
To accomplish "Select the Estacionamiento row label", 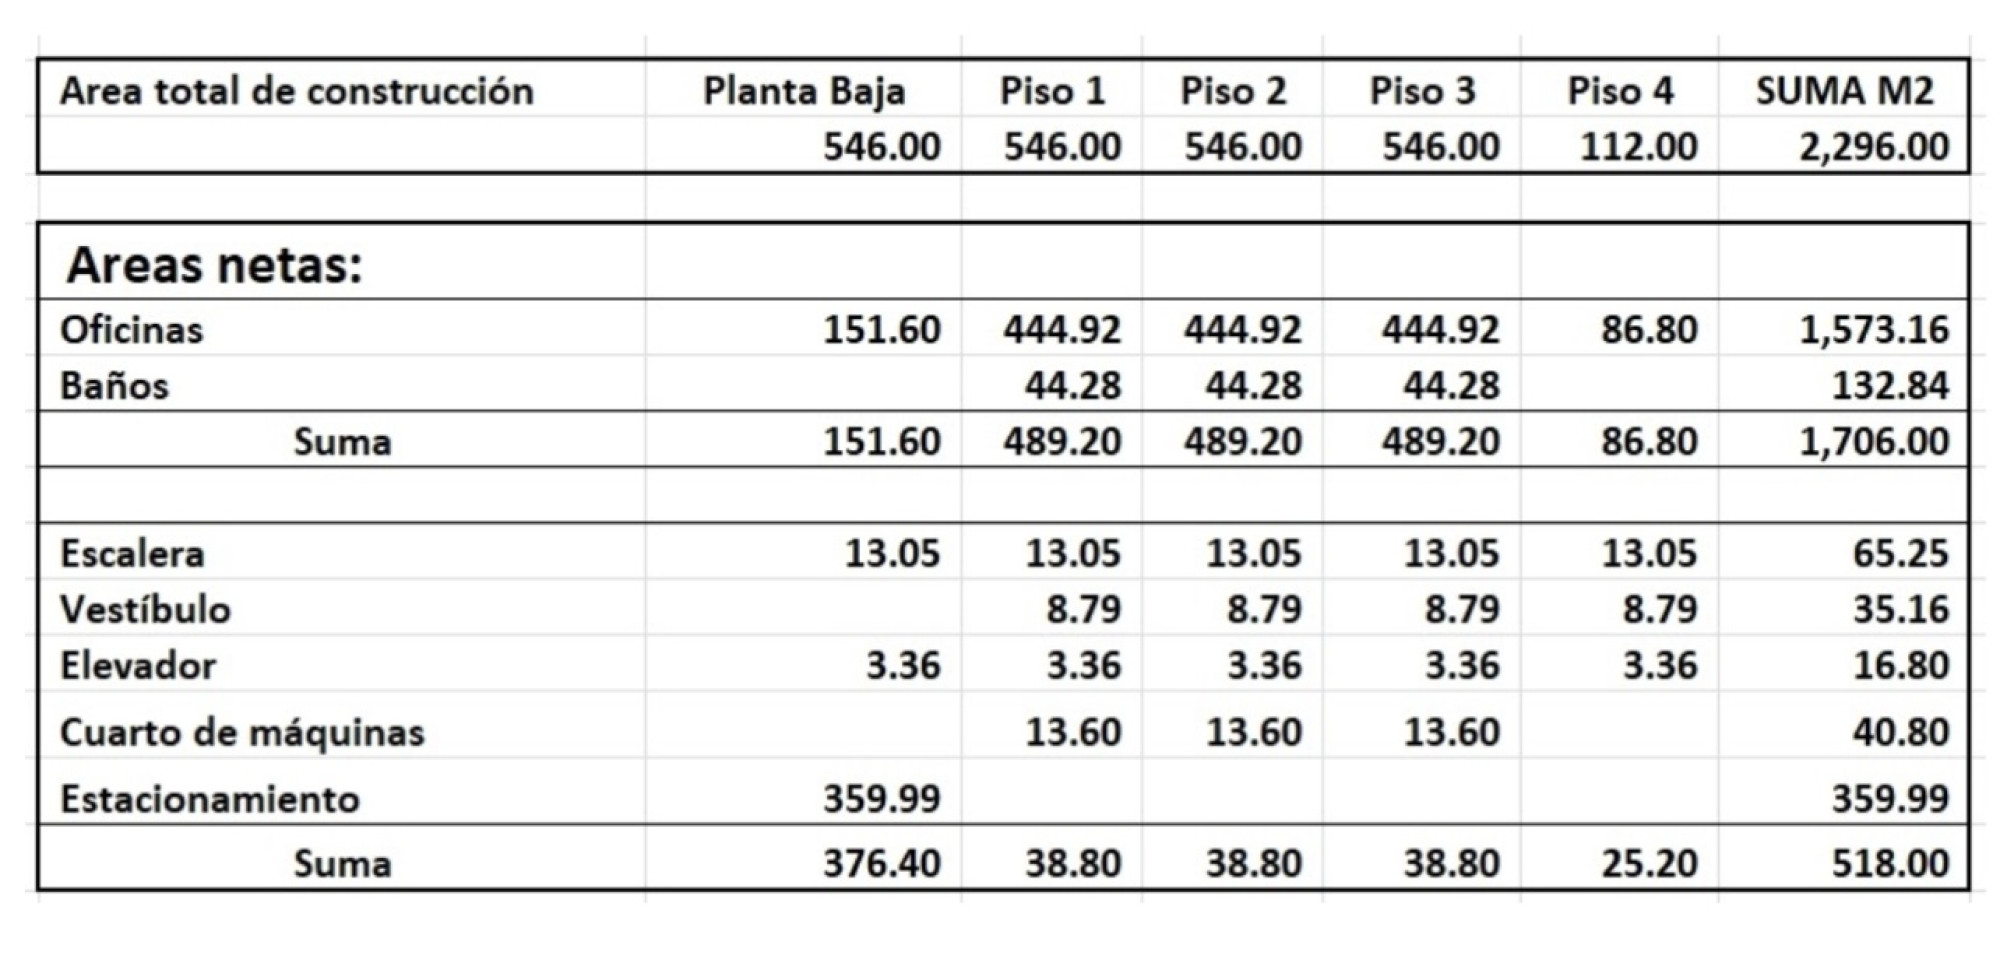I will (x=209, y=798).
